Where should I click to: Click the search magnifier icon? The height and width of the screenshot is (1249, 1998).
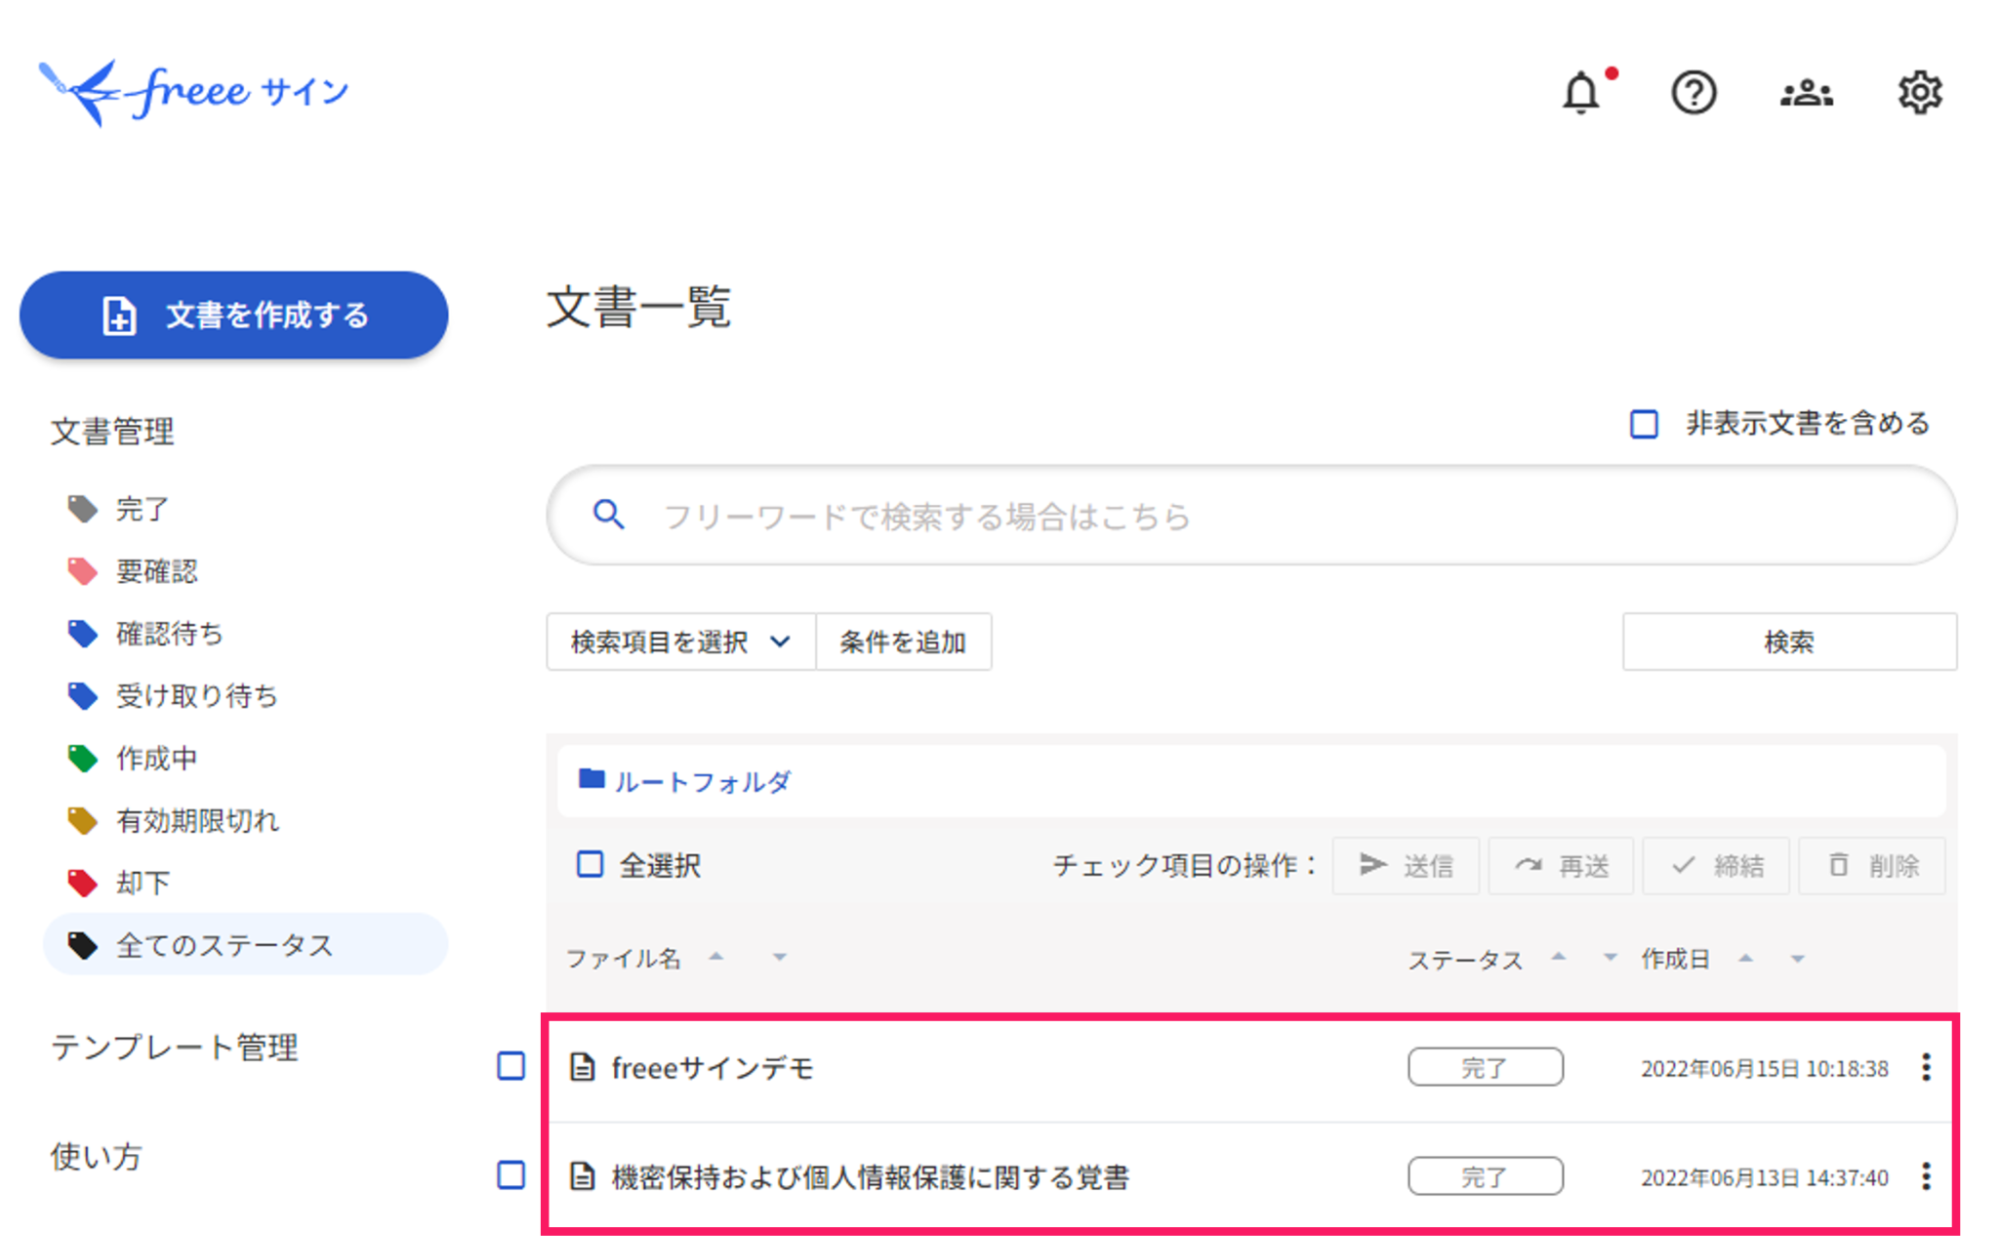click(x=608, y=515)
